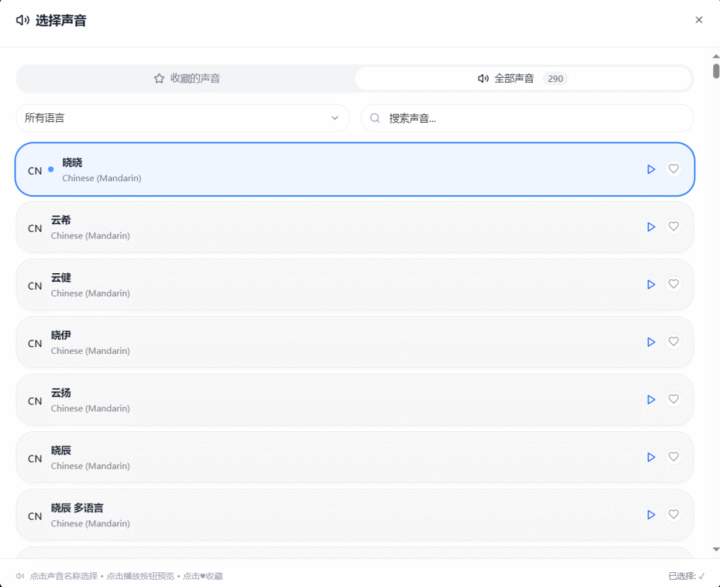The width and height of the screenshot is (720, 587).
Task: Play preview of 晓晓 voice
Action: 651,169
